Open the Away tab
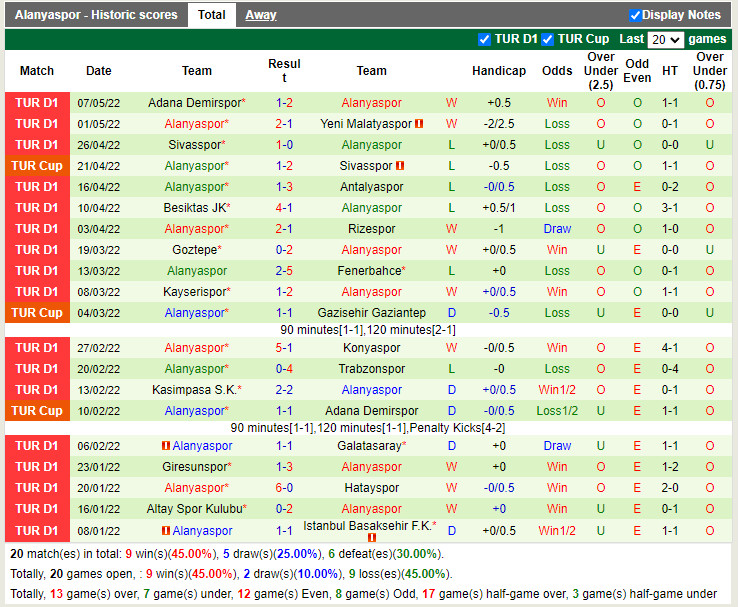 click(x=261, y=15)
